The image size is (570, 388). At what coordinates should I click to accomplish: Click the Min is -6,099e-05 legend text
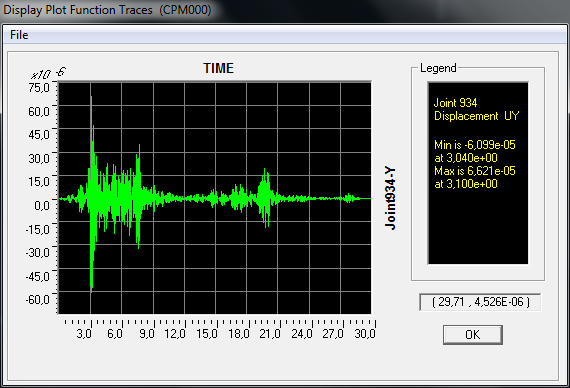point(475,145)
